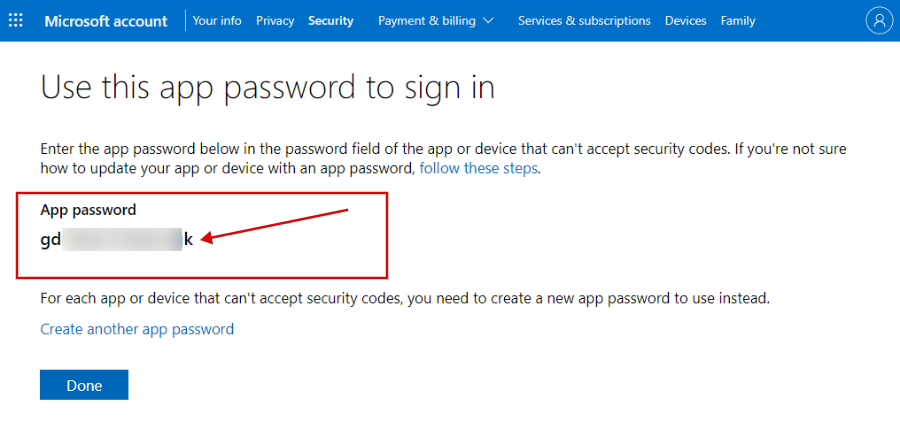Screen dimensions: 900x436
Task: Go to the Family section
Action: (738, 21)
